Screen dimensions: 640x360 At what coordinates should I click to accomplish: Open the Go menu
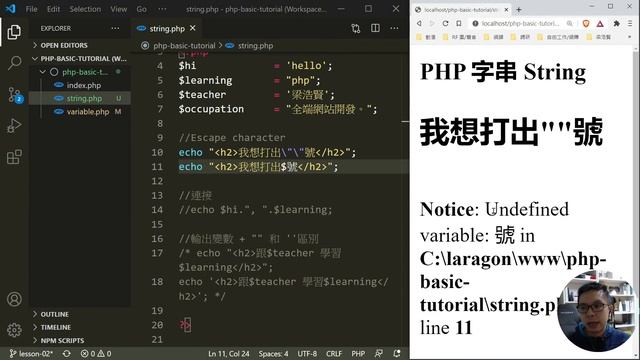(141, 9)
